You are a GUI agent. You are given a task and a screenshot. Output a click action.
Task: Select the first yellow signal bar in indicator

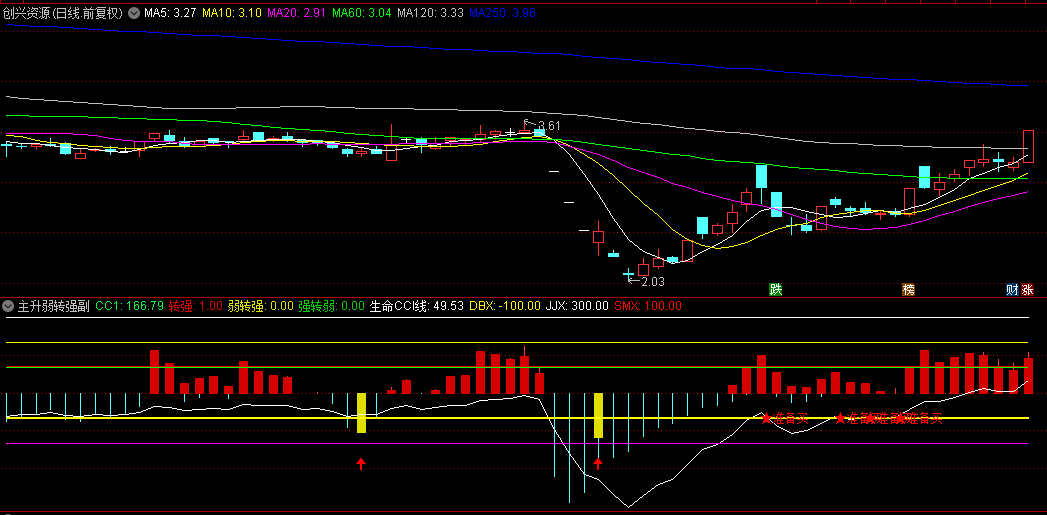point(361,413)
